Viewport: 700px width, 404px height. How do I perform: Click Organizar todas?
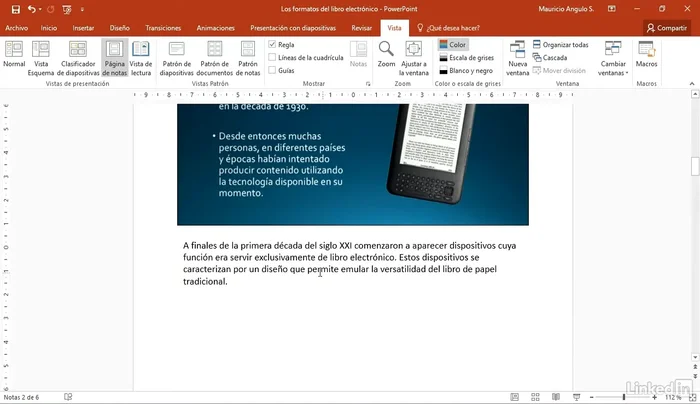(560, 45)
